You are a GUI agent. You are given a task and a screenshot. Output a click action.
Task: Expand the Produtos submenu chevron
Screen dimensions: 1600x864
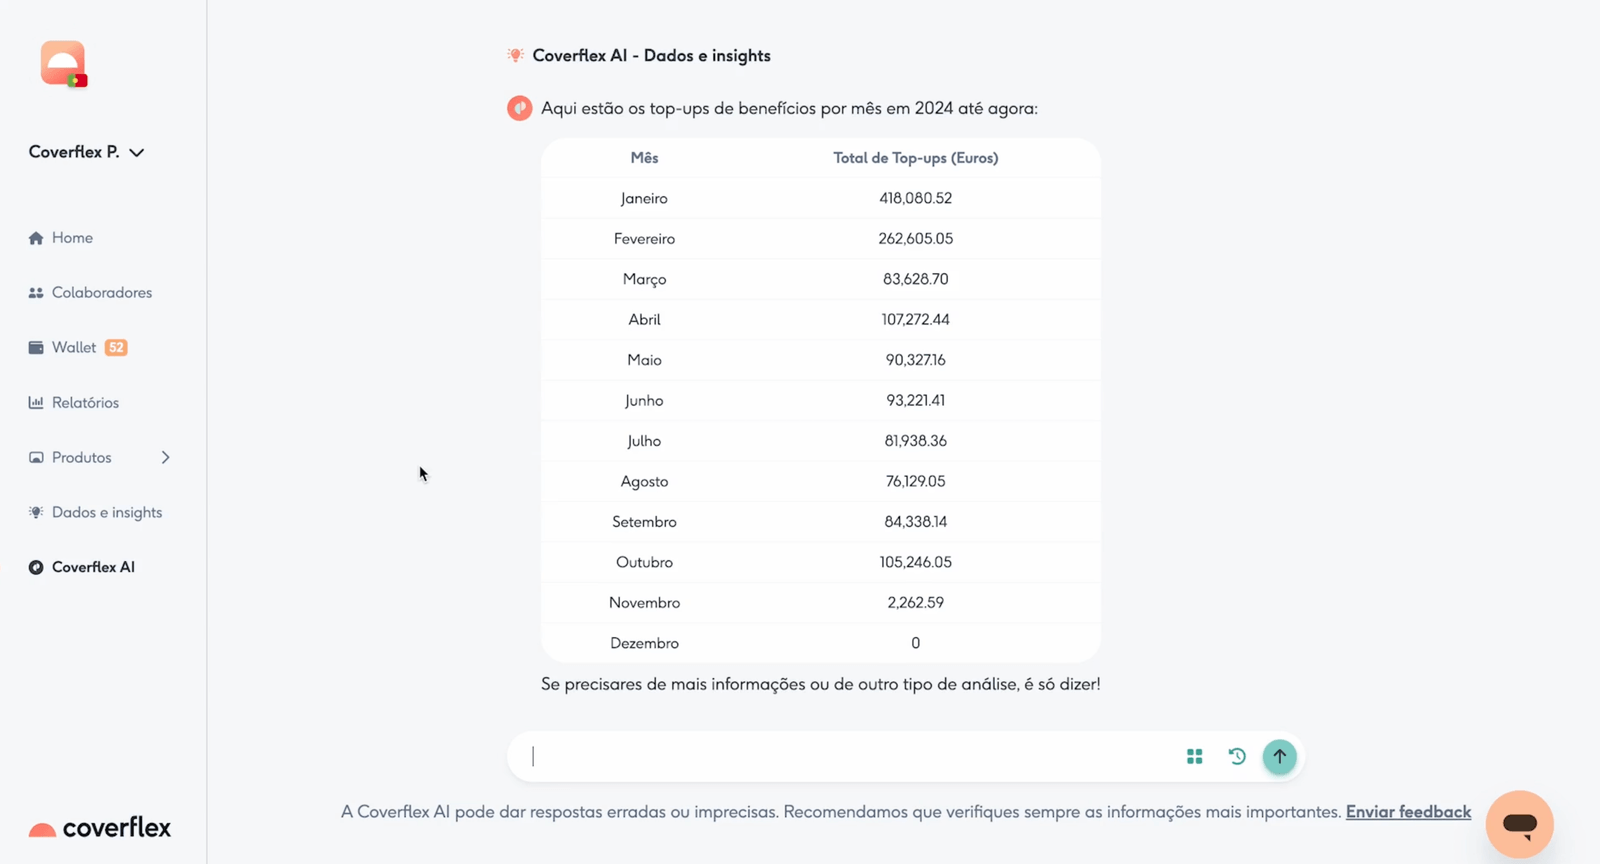point(166,457)
